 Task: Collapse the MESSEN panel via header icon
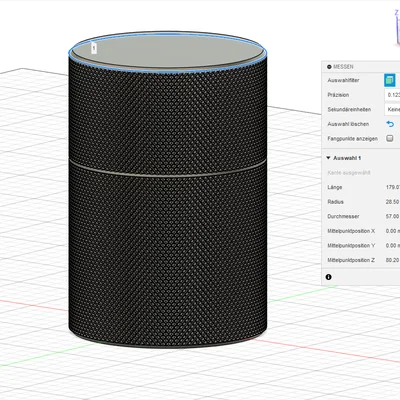pyautogui.click(x=329, y=67)
